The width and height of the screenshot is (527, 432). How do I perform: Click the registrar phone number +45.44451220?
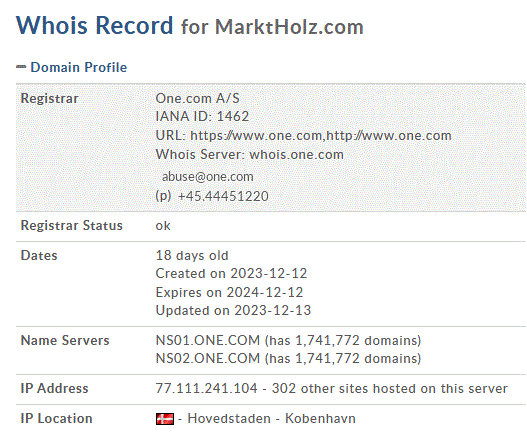tap(223, 196)
